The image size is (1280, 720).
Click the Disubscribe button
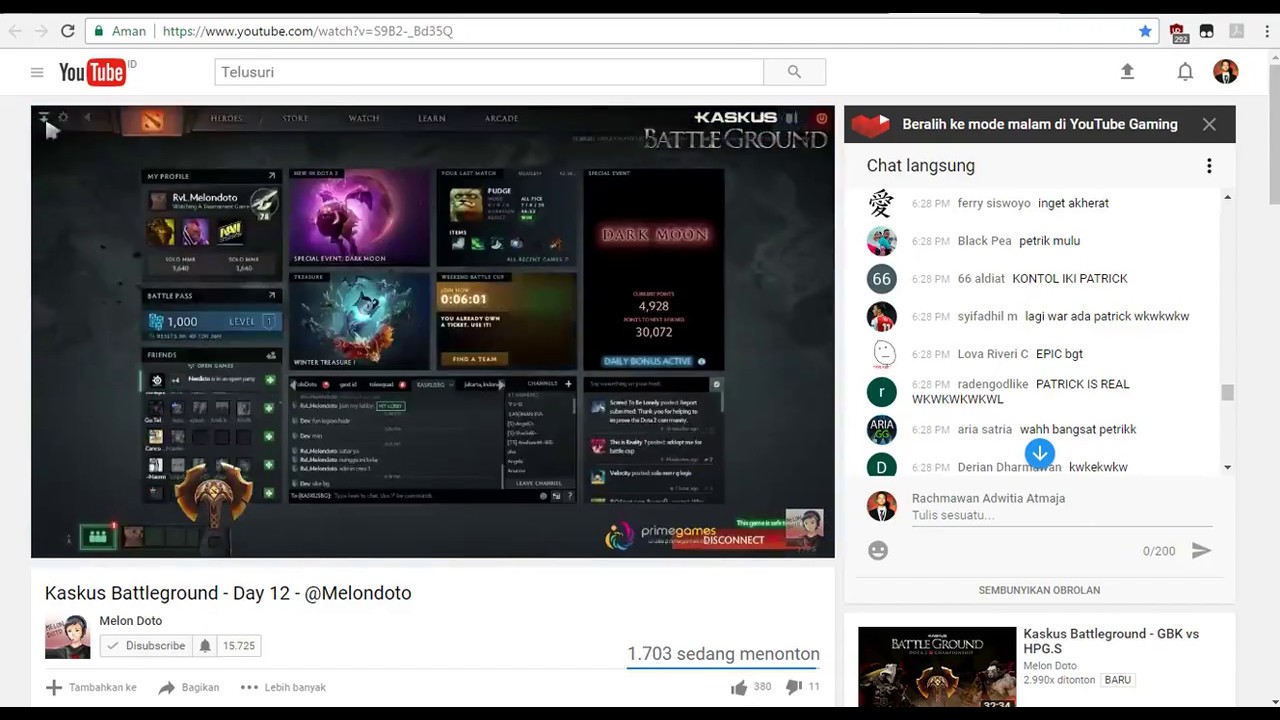[x=146, y=646]
